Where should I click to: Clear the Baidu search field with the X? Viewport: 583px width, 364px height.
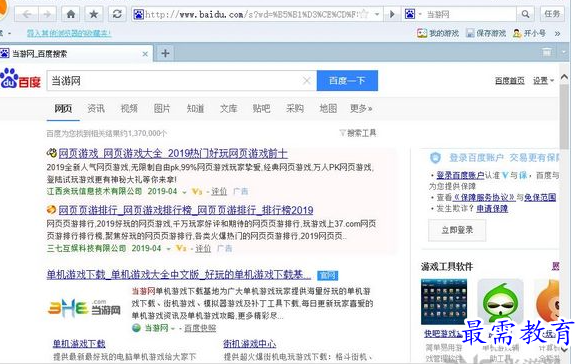pos(306,81)
